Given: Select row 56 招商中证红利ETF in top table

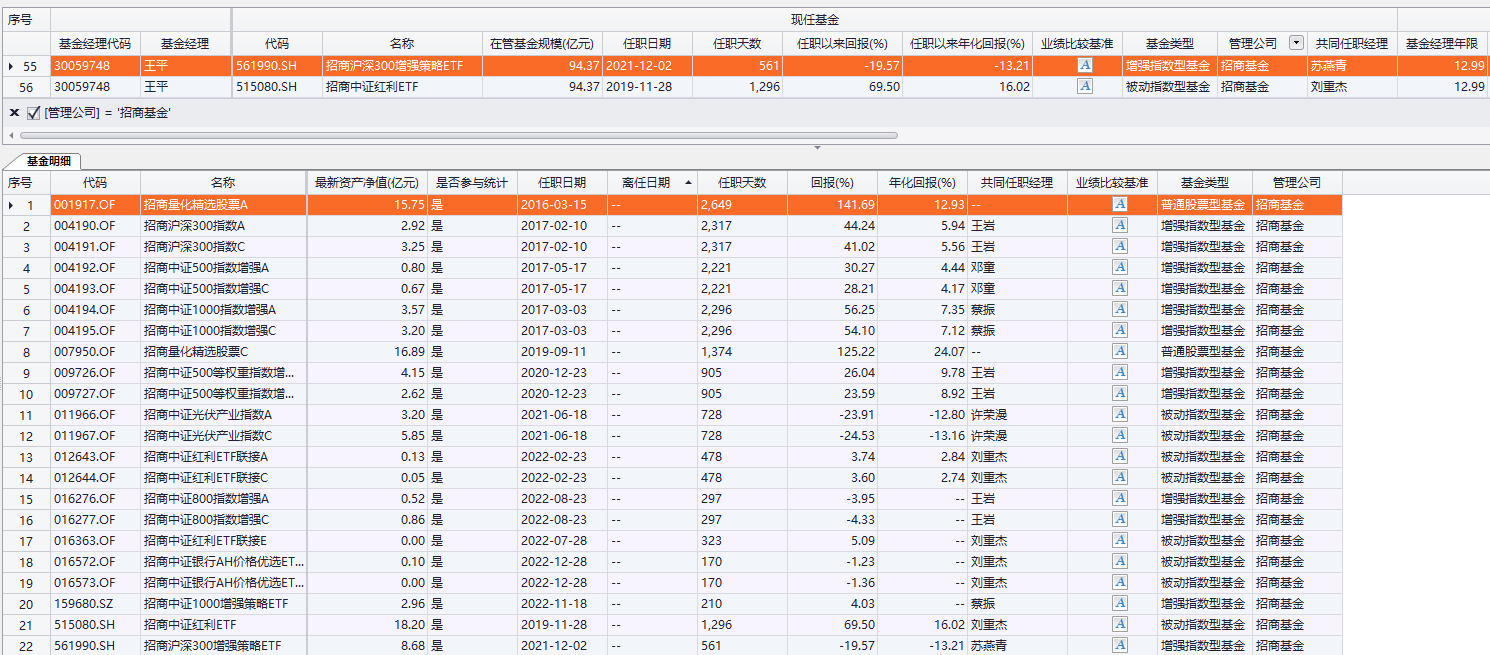Looking at the screenshot, I should click(744, 87).
